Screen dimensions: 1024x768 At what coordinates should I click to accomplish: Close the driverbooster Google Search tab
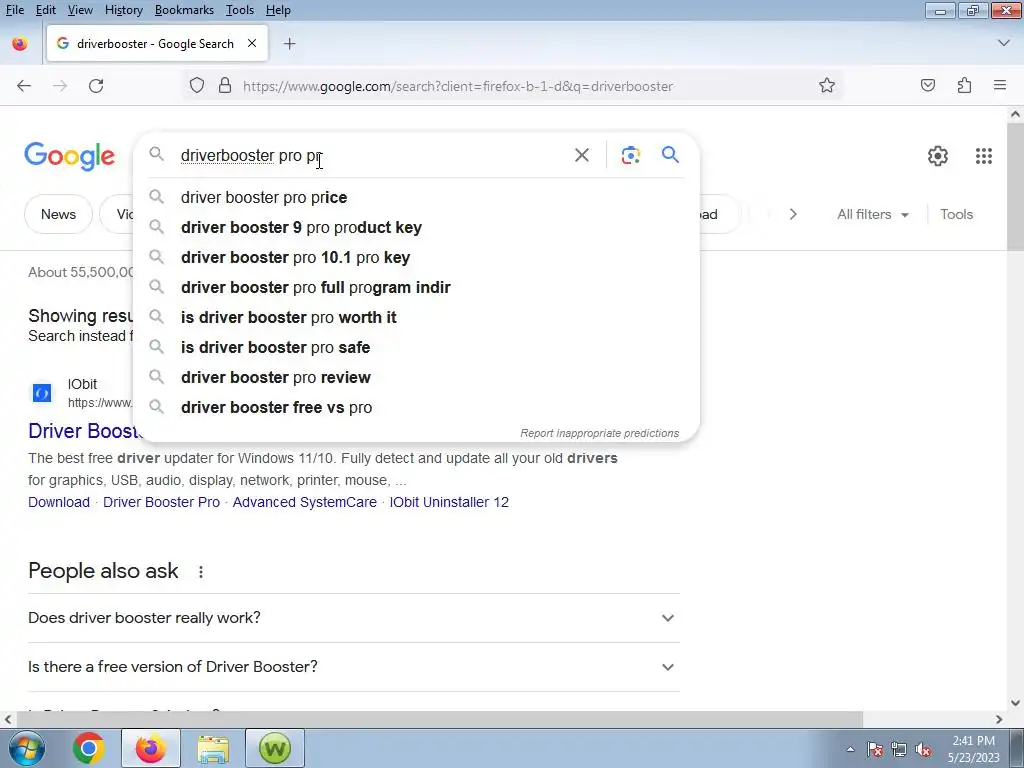click(x=252, y=43)
